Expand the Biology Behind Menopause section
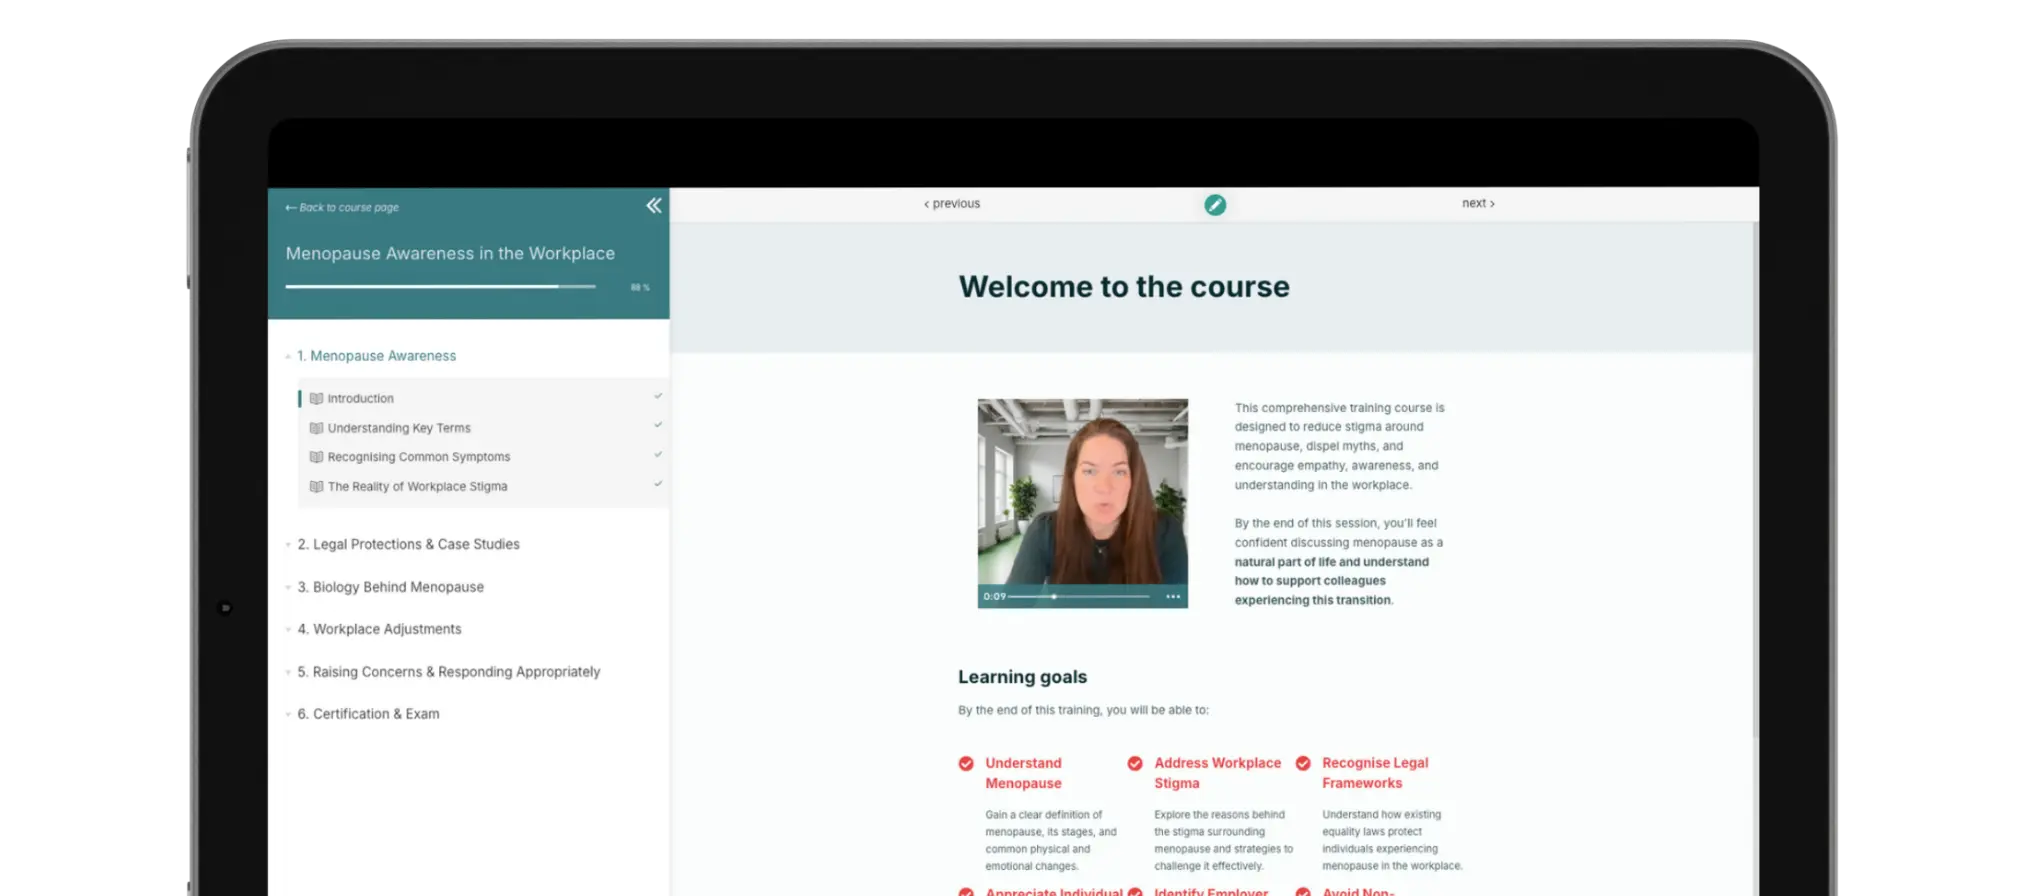Screen dimensions: 2024x896 (x=398, y=587)
